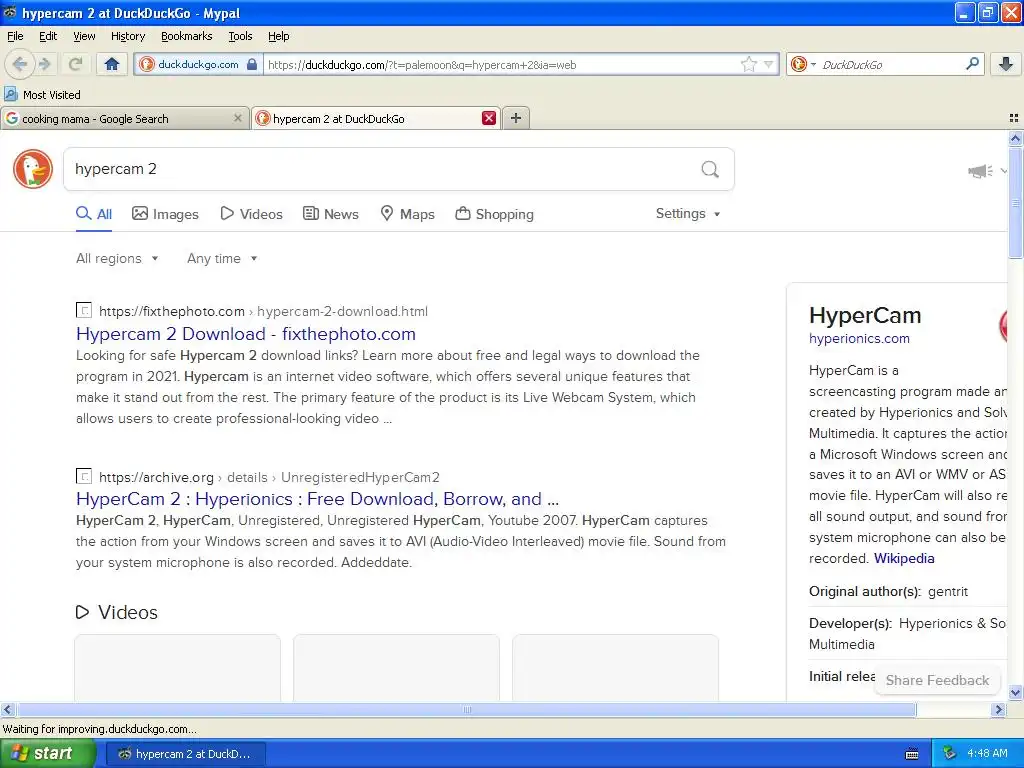Go back with the Back arrow button
The width and height of the screenshot is (1024, 768).
point(20,64)
